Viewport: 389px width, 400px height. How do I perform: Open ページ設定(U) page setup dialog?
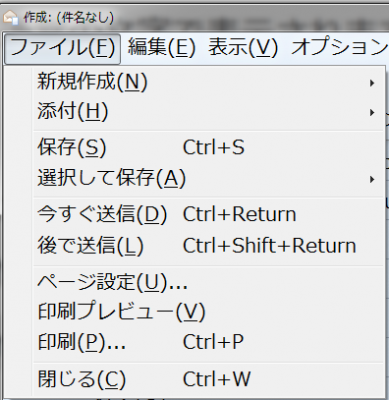pyautogui.click(x=209, y=283)
